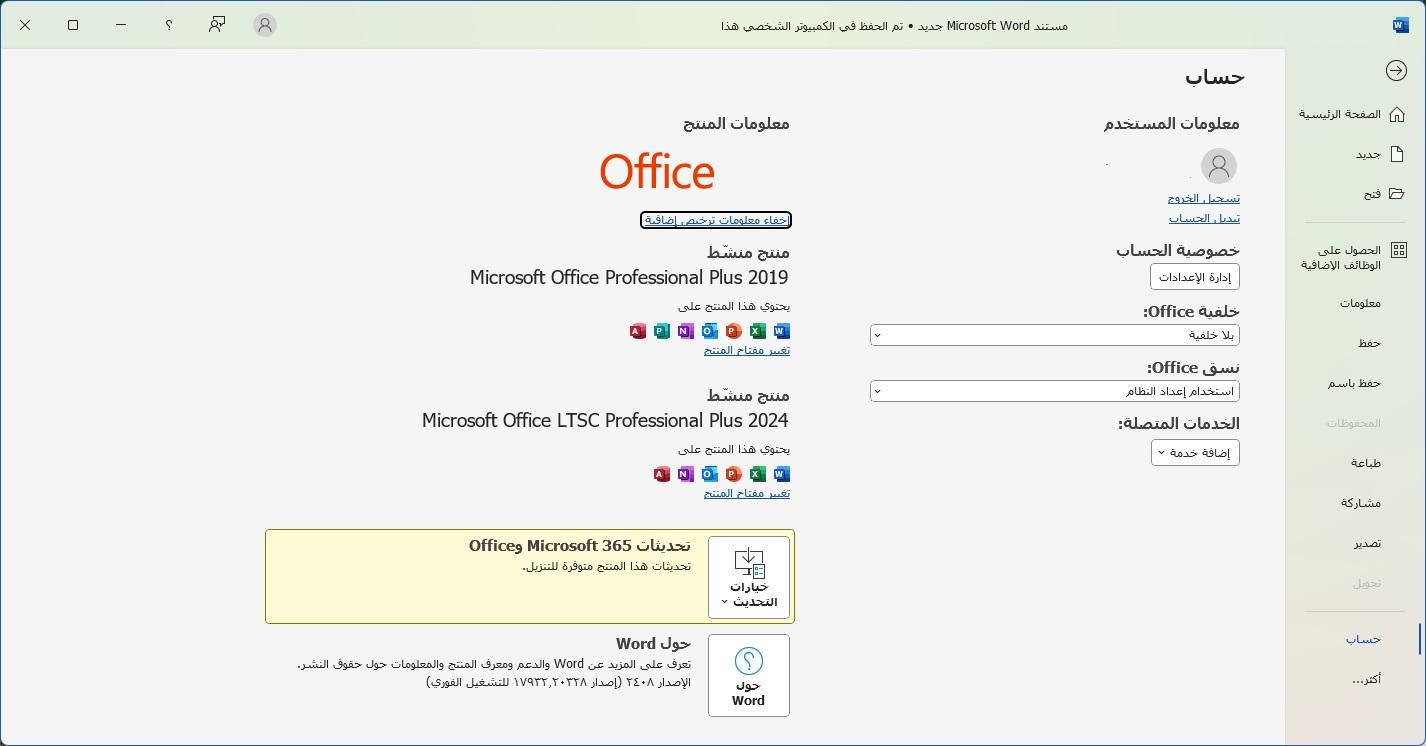Click the user avatar picture
Screen dimensions: 1426x746
coord(1218,166)
